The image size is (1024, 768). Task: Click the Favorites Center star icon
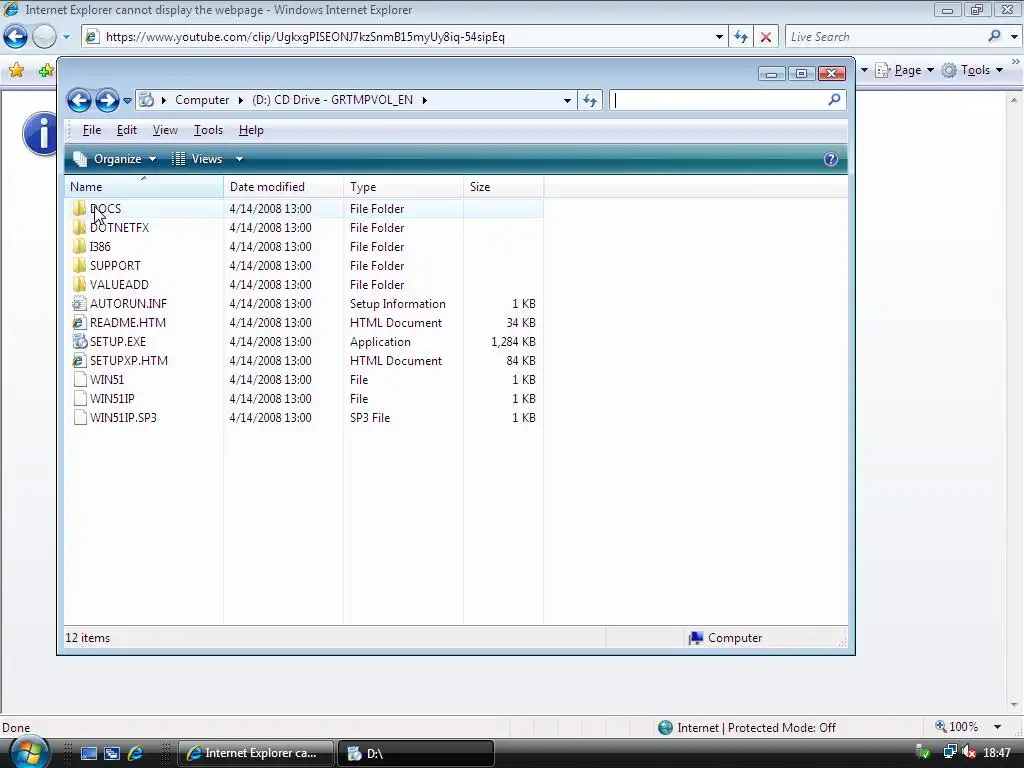pyautogui.click(x=16, y=70)
